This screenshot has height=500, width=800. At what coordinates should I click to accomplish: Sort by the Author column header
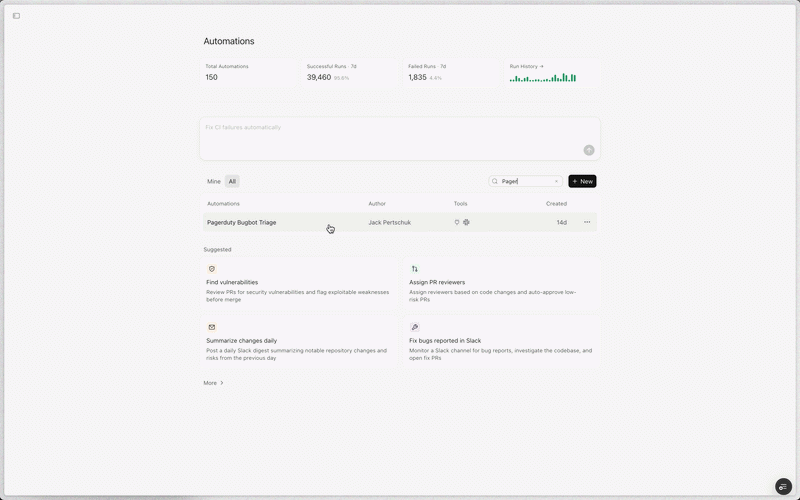377,204
